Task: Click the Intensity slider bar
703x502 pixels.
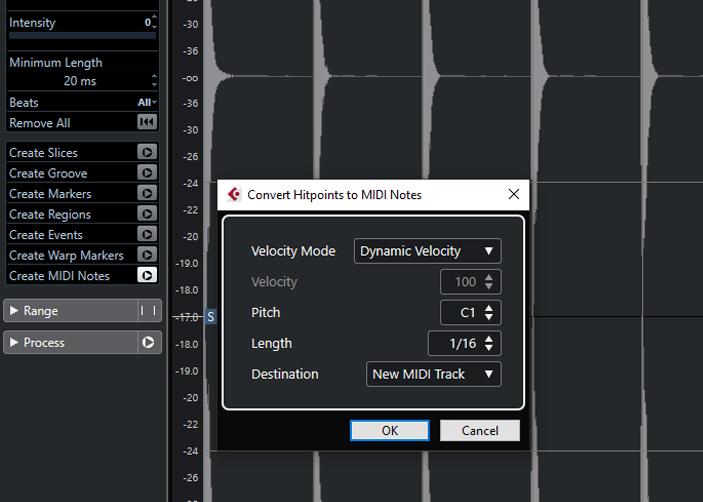Action: [x=82, y=35]
